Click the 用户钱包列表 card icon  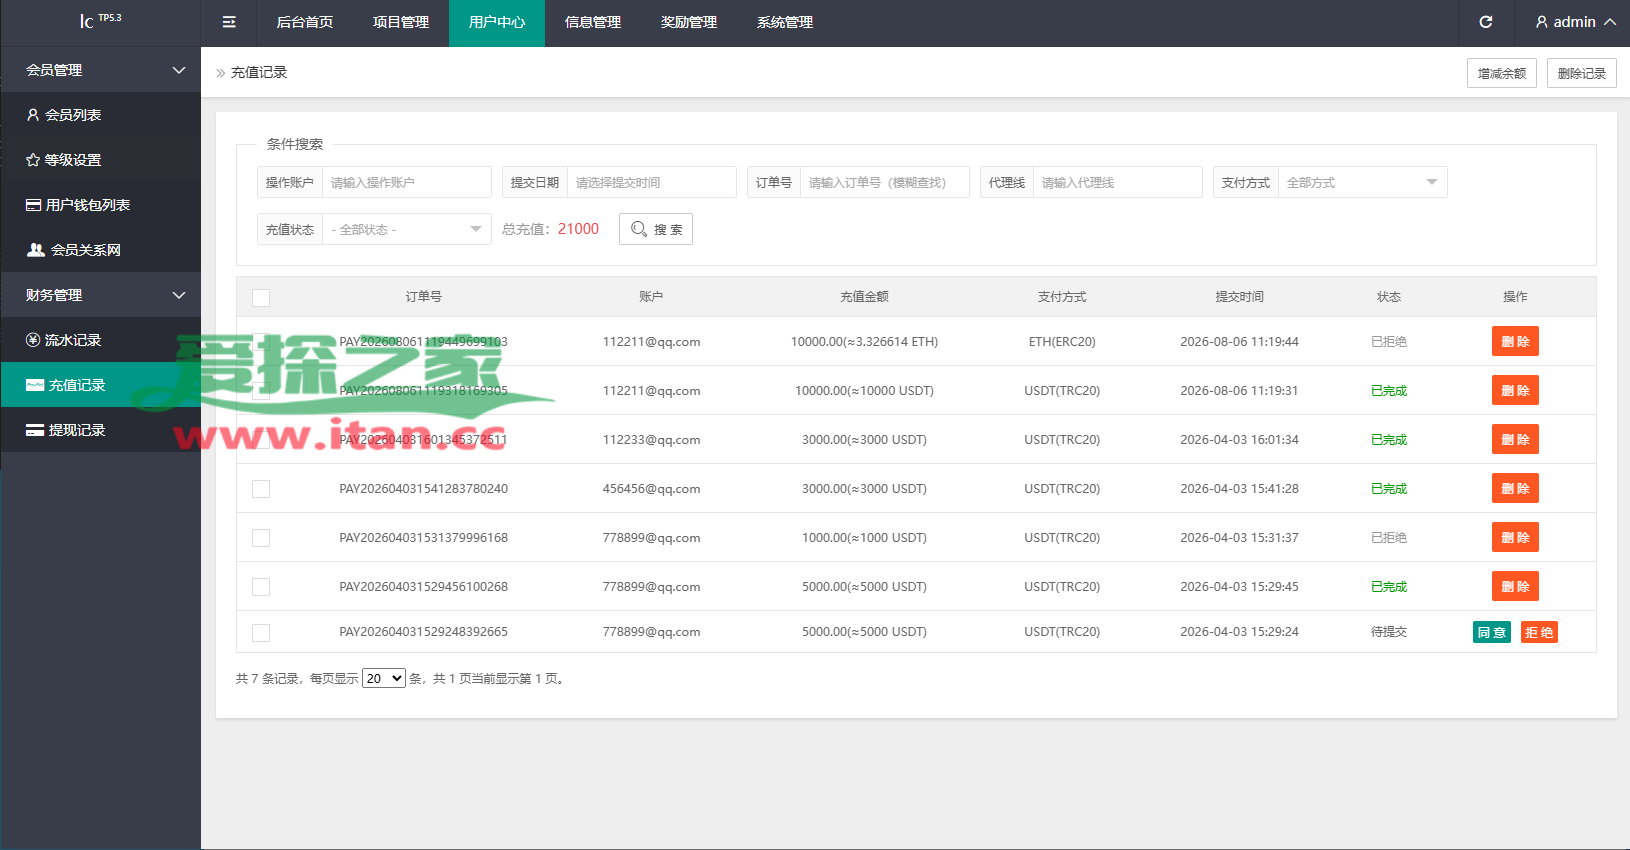[33, 205]
